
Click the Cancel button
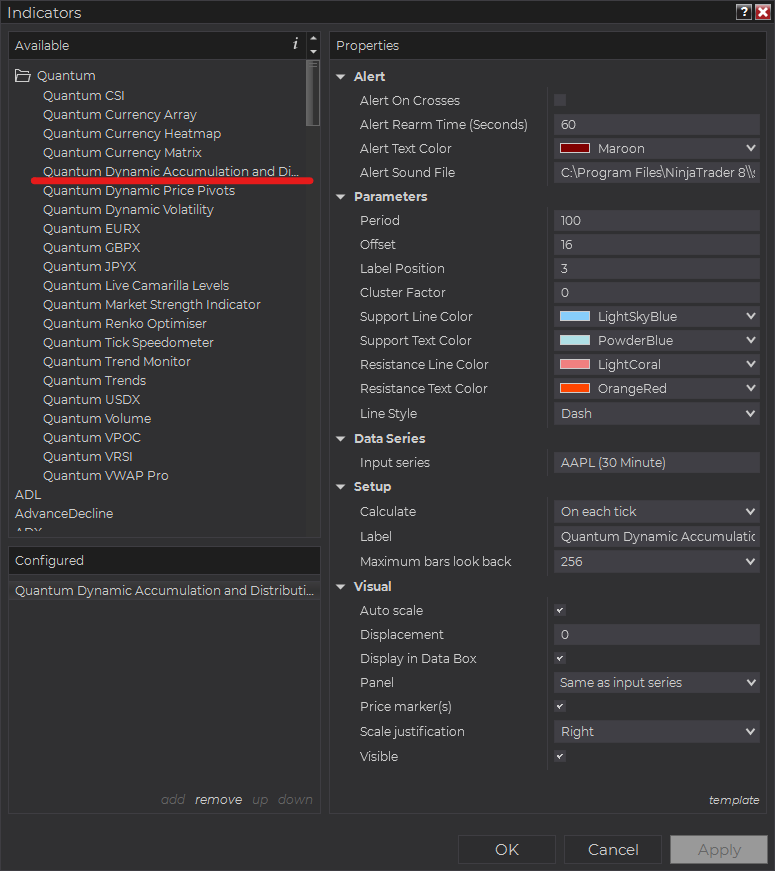click(x=613, y=849)
